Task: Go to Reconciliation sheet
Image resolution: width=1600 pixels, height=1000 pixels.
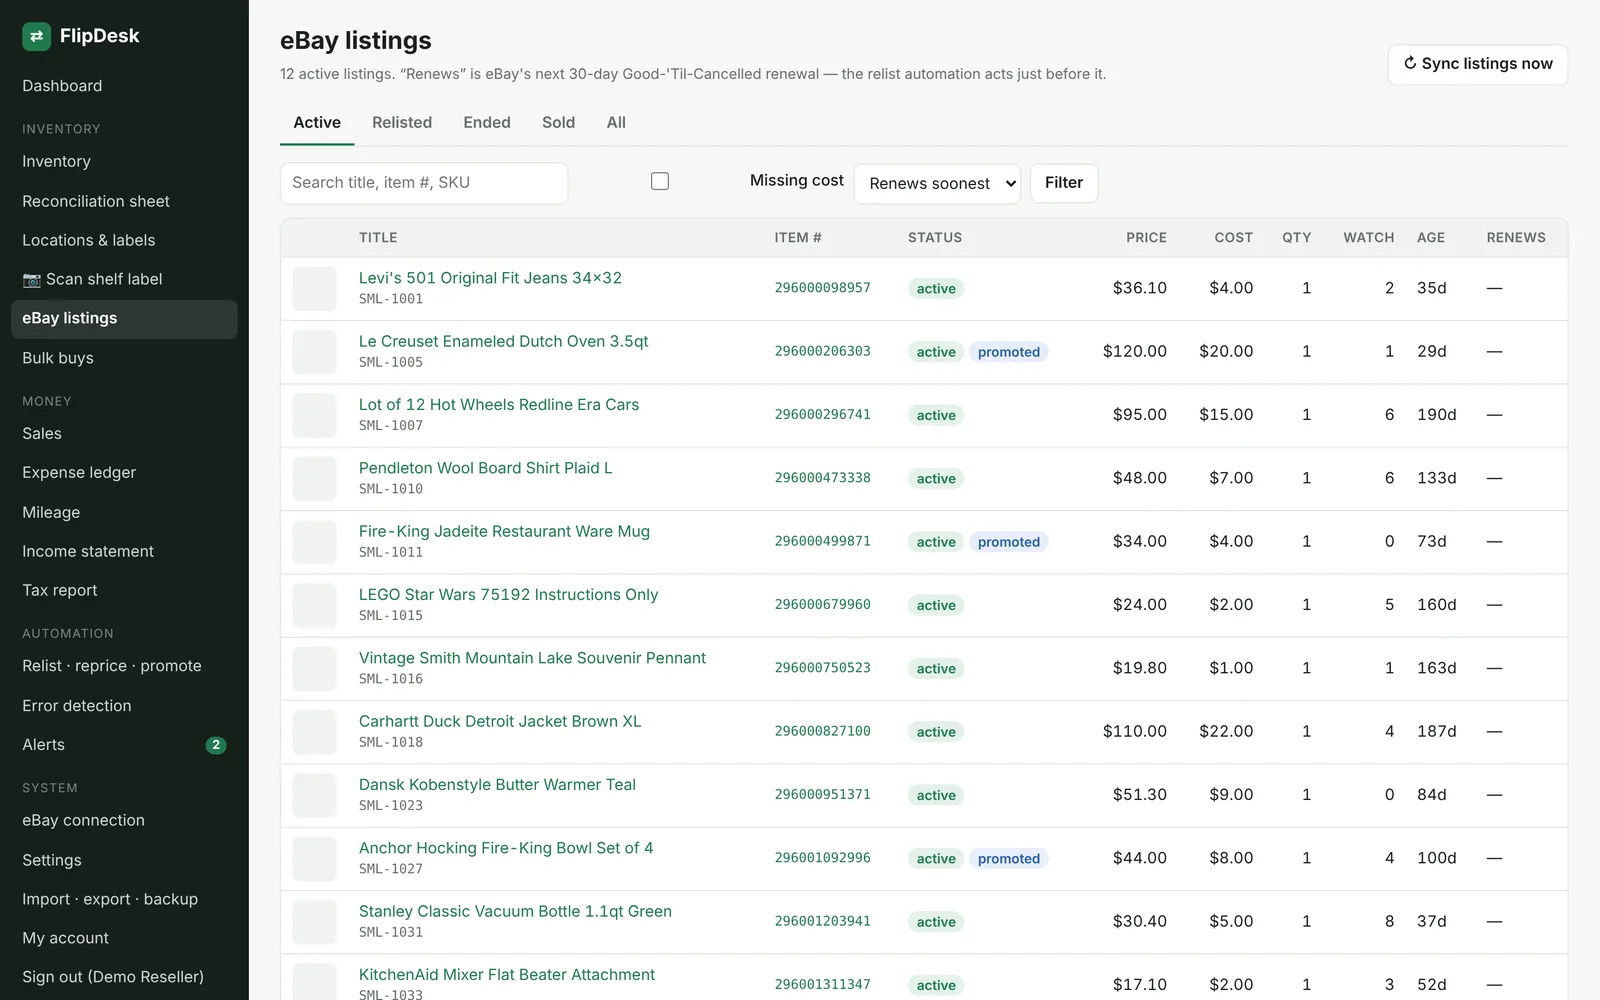Action: click(124, 201)
